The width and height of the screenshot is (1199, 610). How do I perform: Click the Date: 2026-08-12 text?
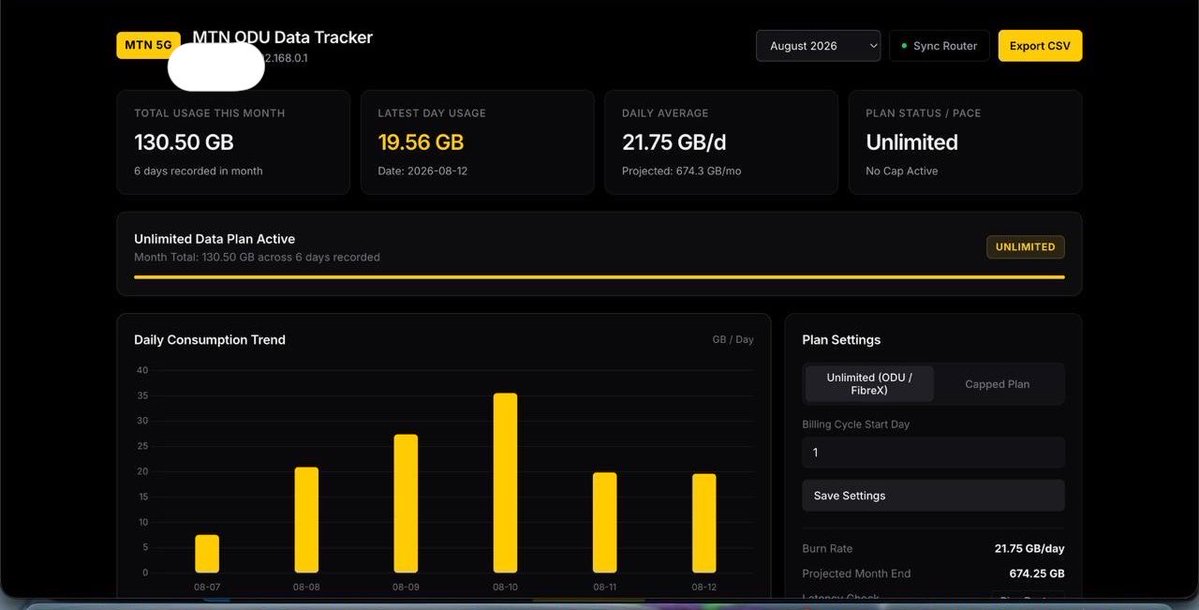[422, 171]
